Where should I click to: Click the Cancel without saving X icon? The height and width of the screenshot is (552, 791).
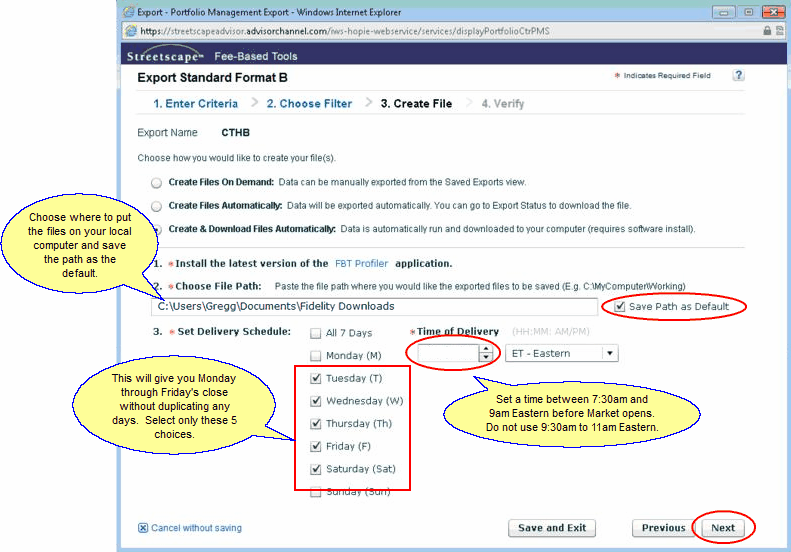(143, 528)
